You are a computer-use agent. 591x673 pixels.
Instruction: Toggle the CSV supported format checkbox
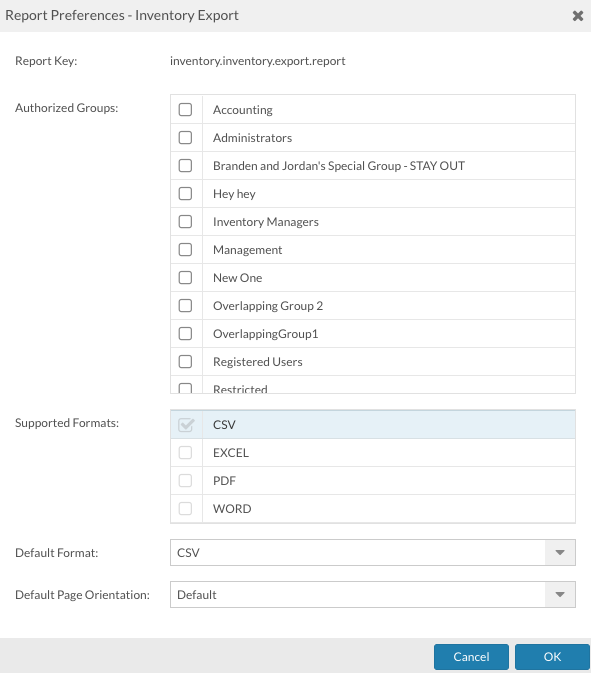click(186, 424)
